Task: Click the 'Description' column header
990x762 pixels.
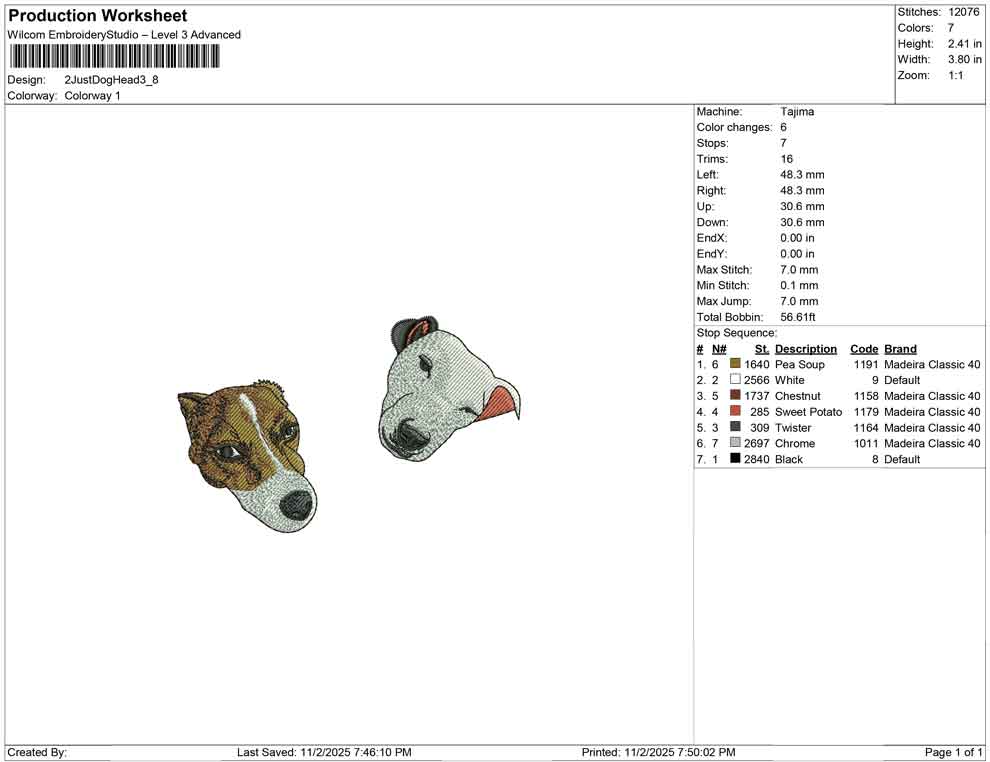Action: (x=806, y=349)
